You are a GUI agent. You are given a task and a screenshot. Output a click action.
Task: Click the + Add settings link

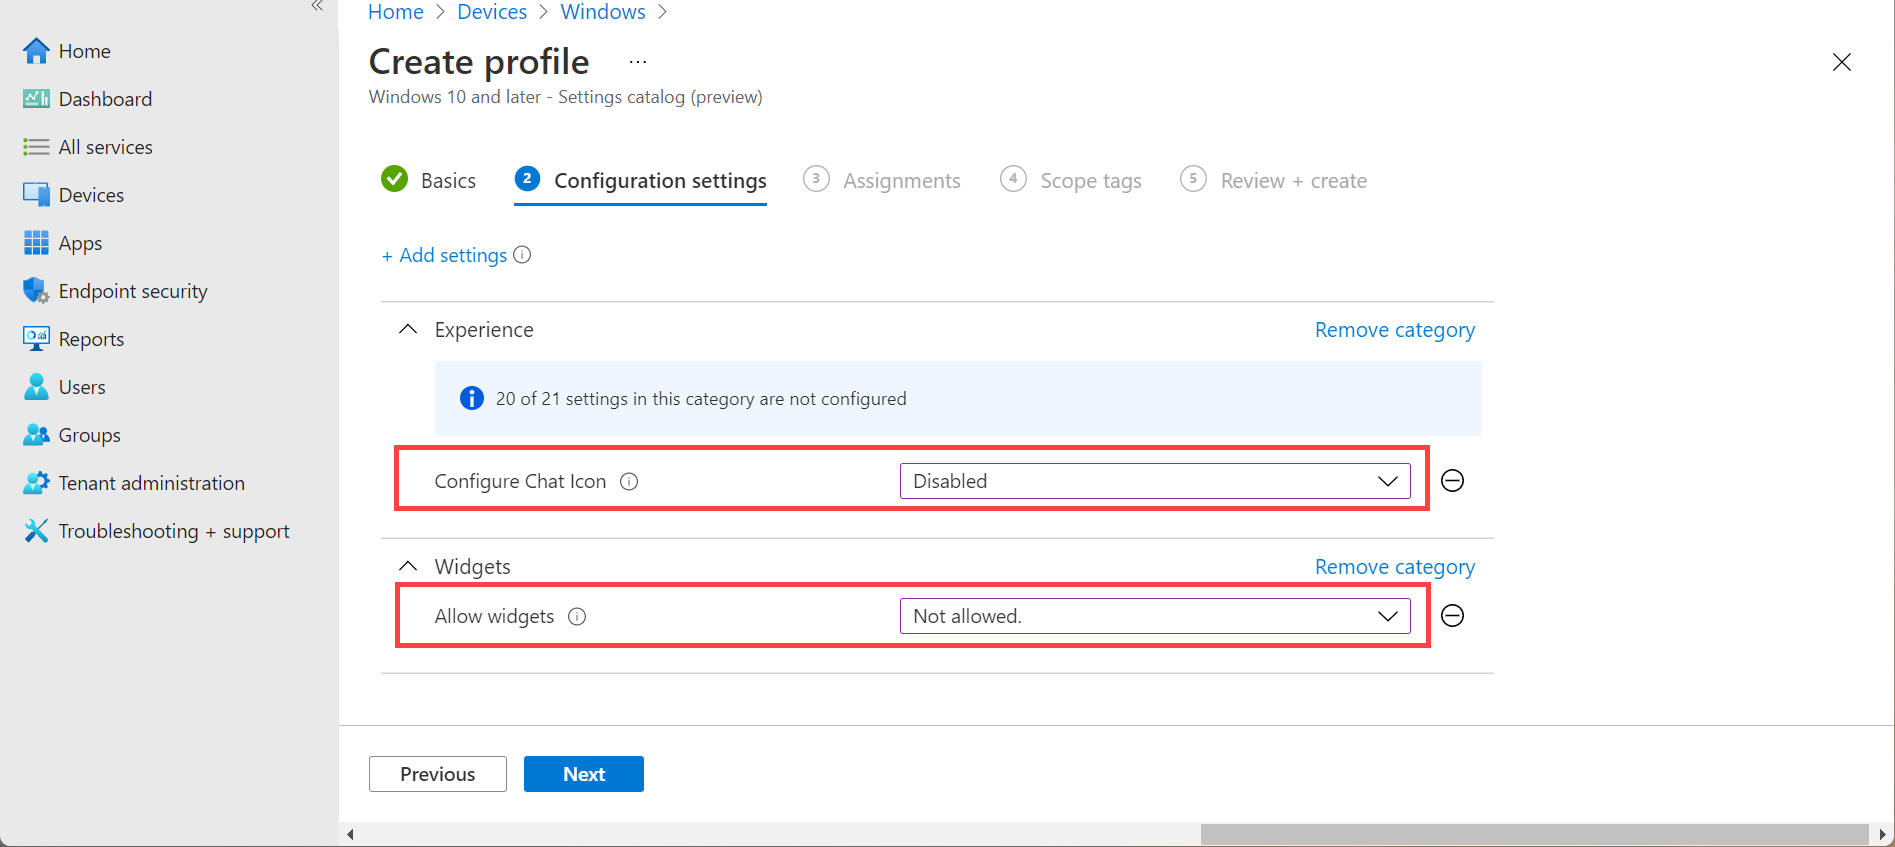(445, 255)
